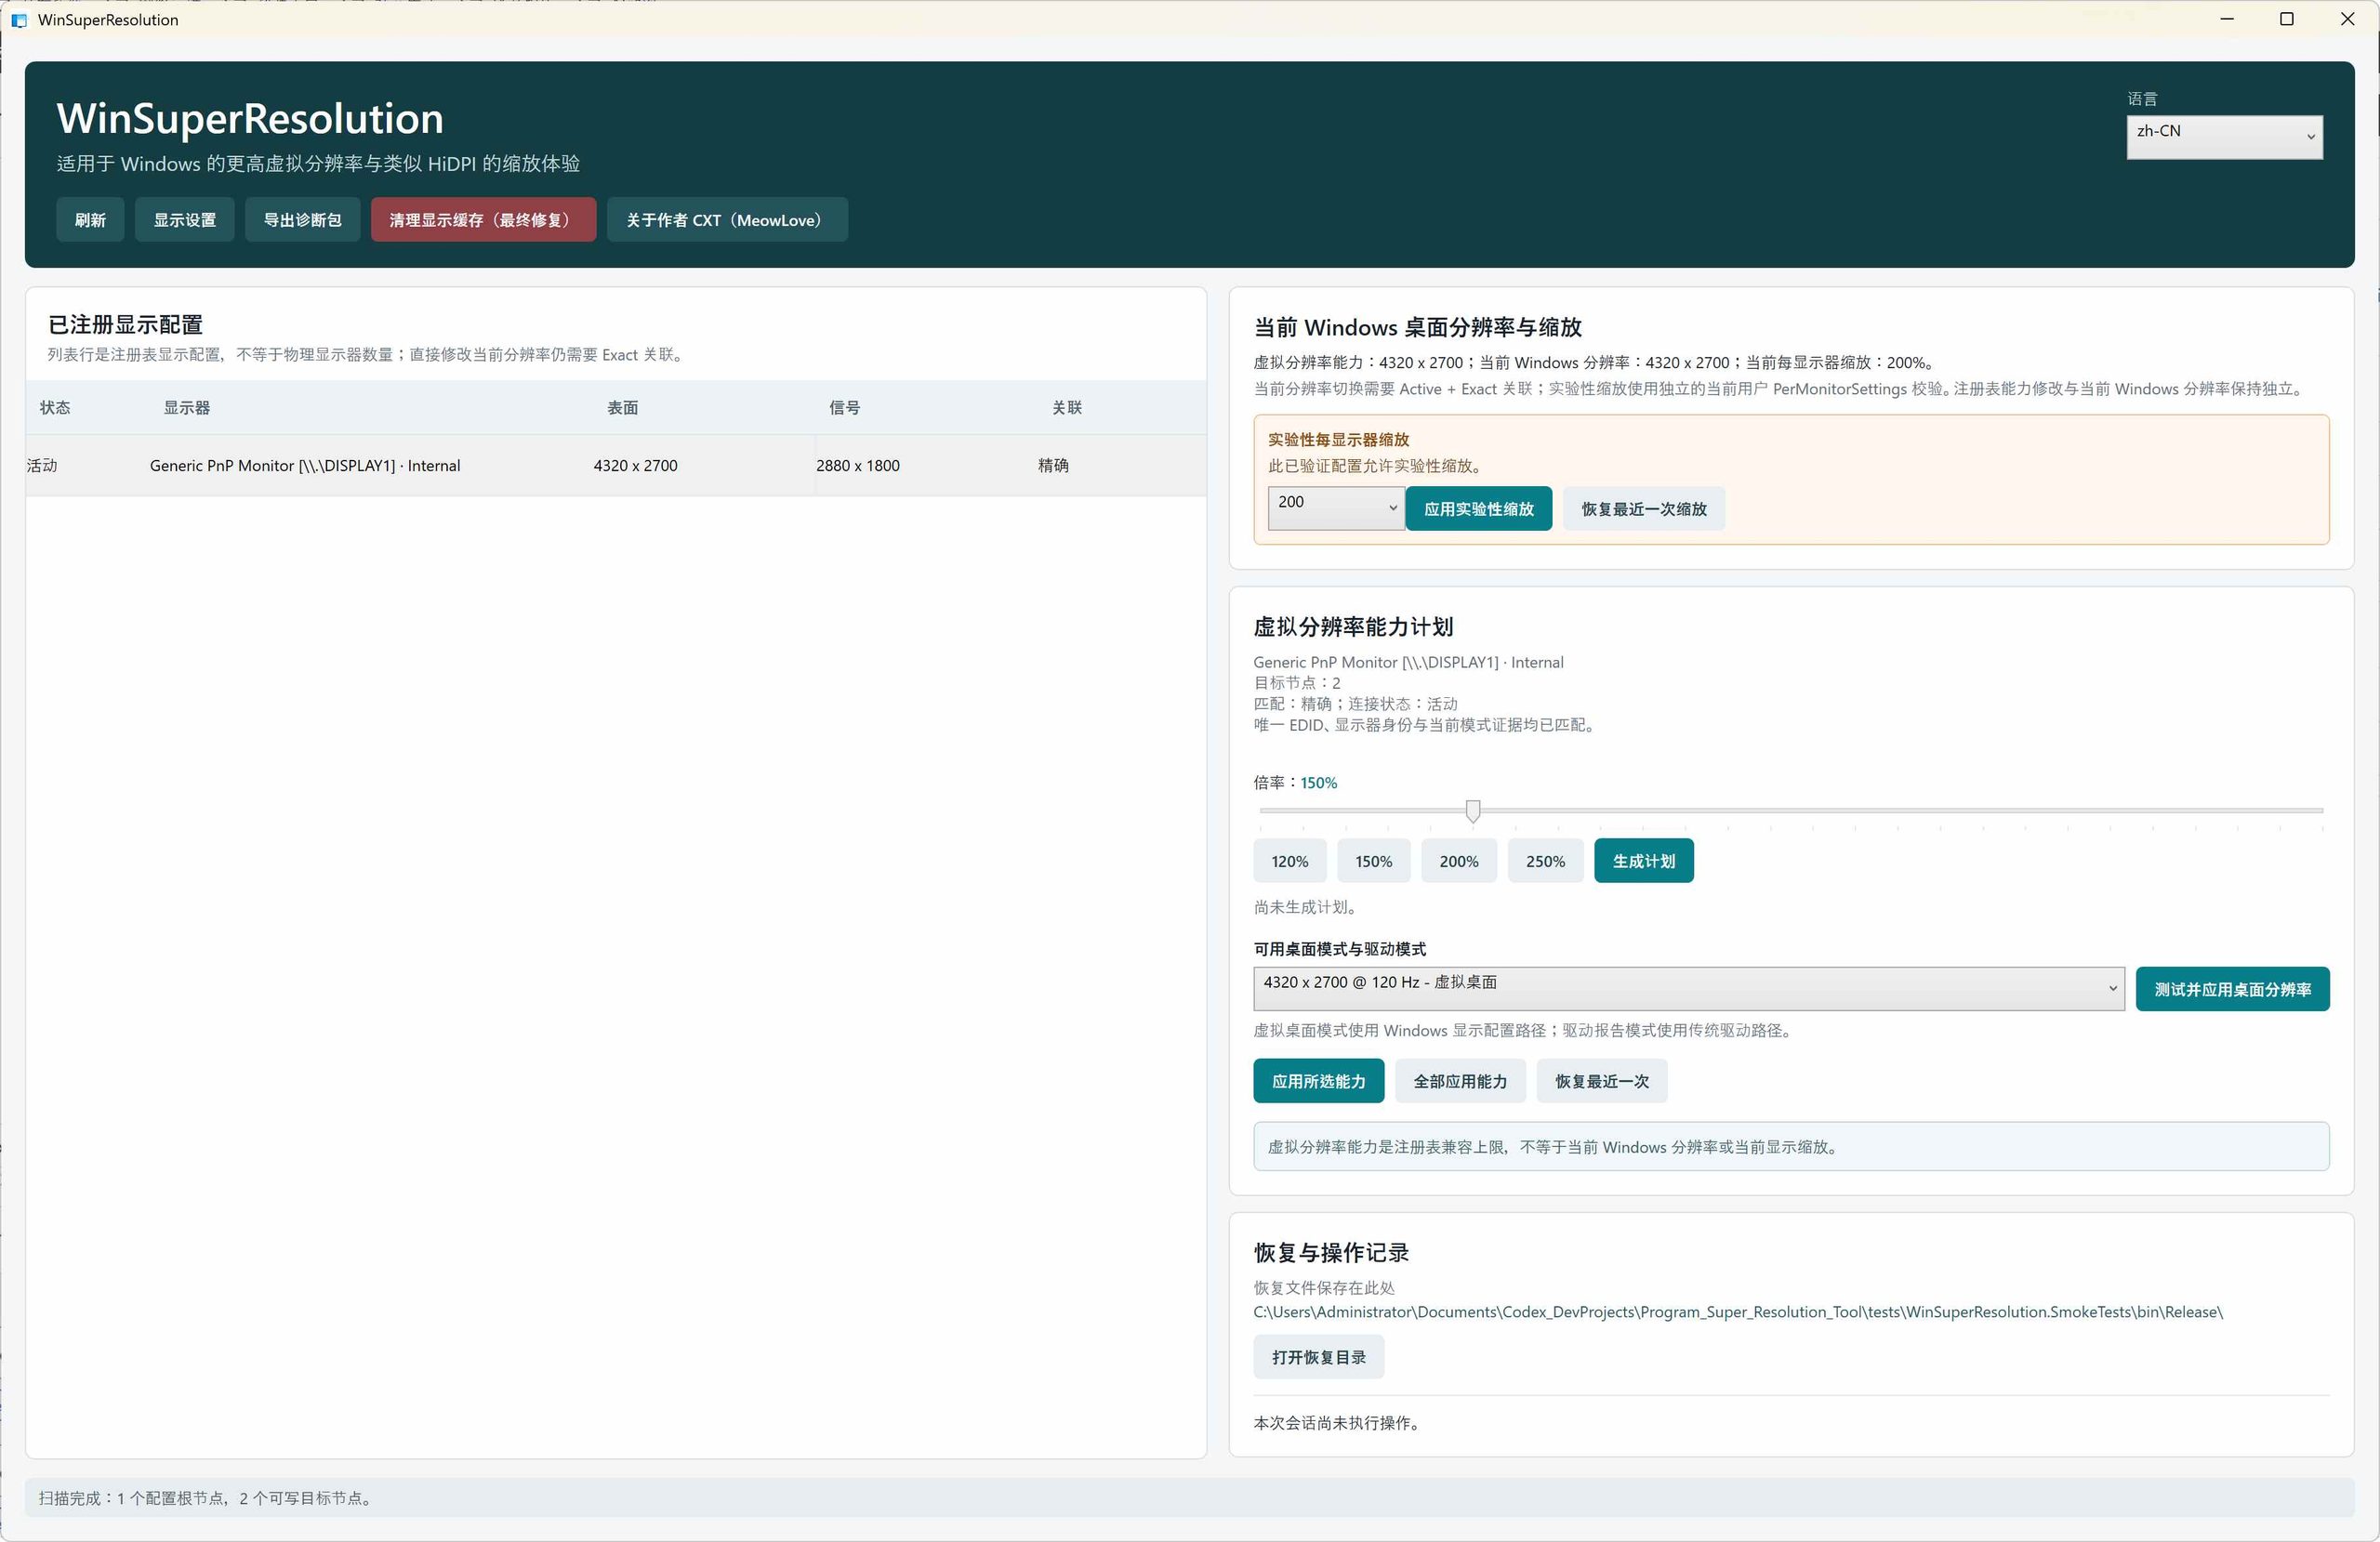The image size is (2380, 1542).
Task: Click the 4320 x 2700 surface cell
Action: [636, 466]
